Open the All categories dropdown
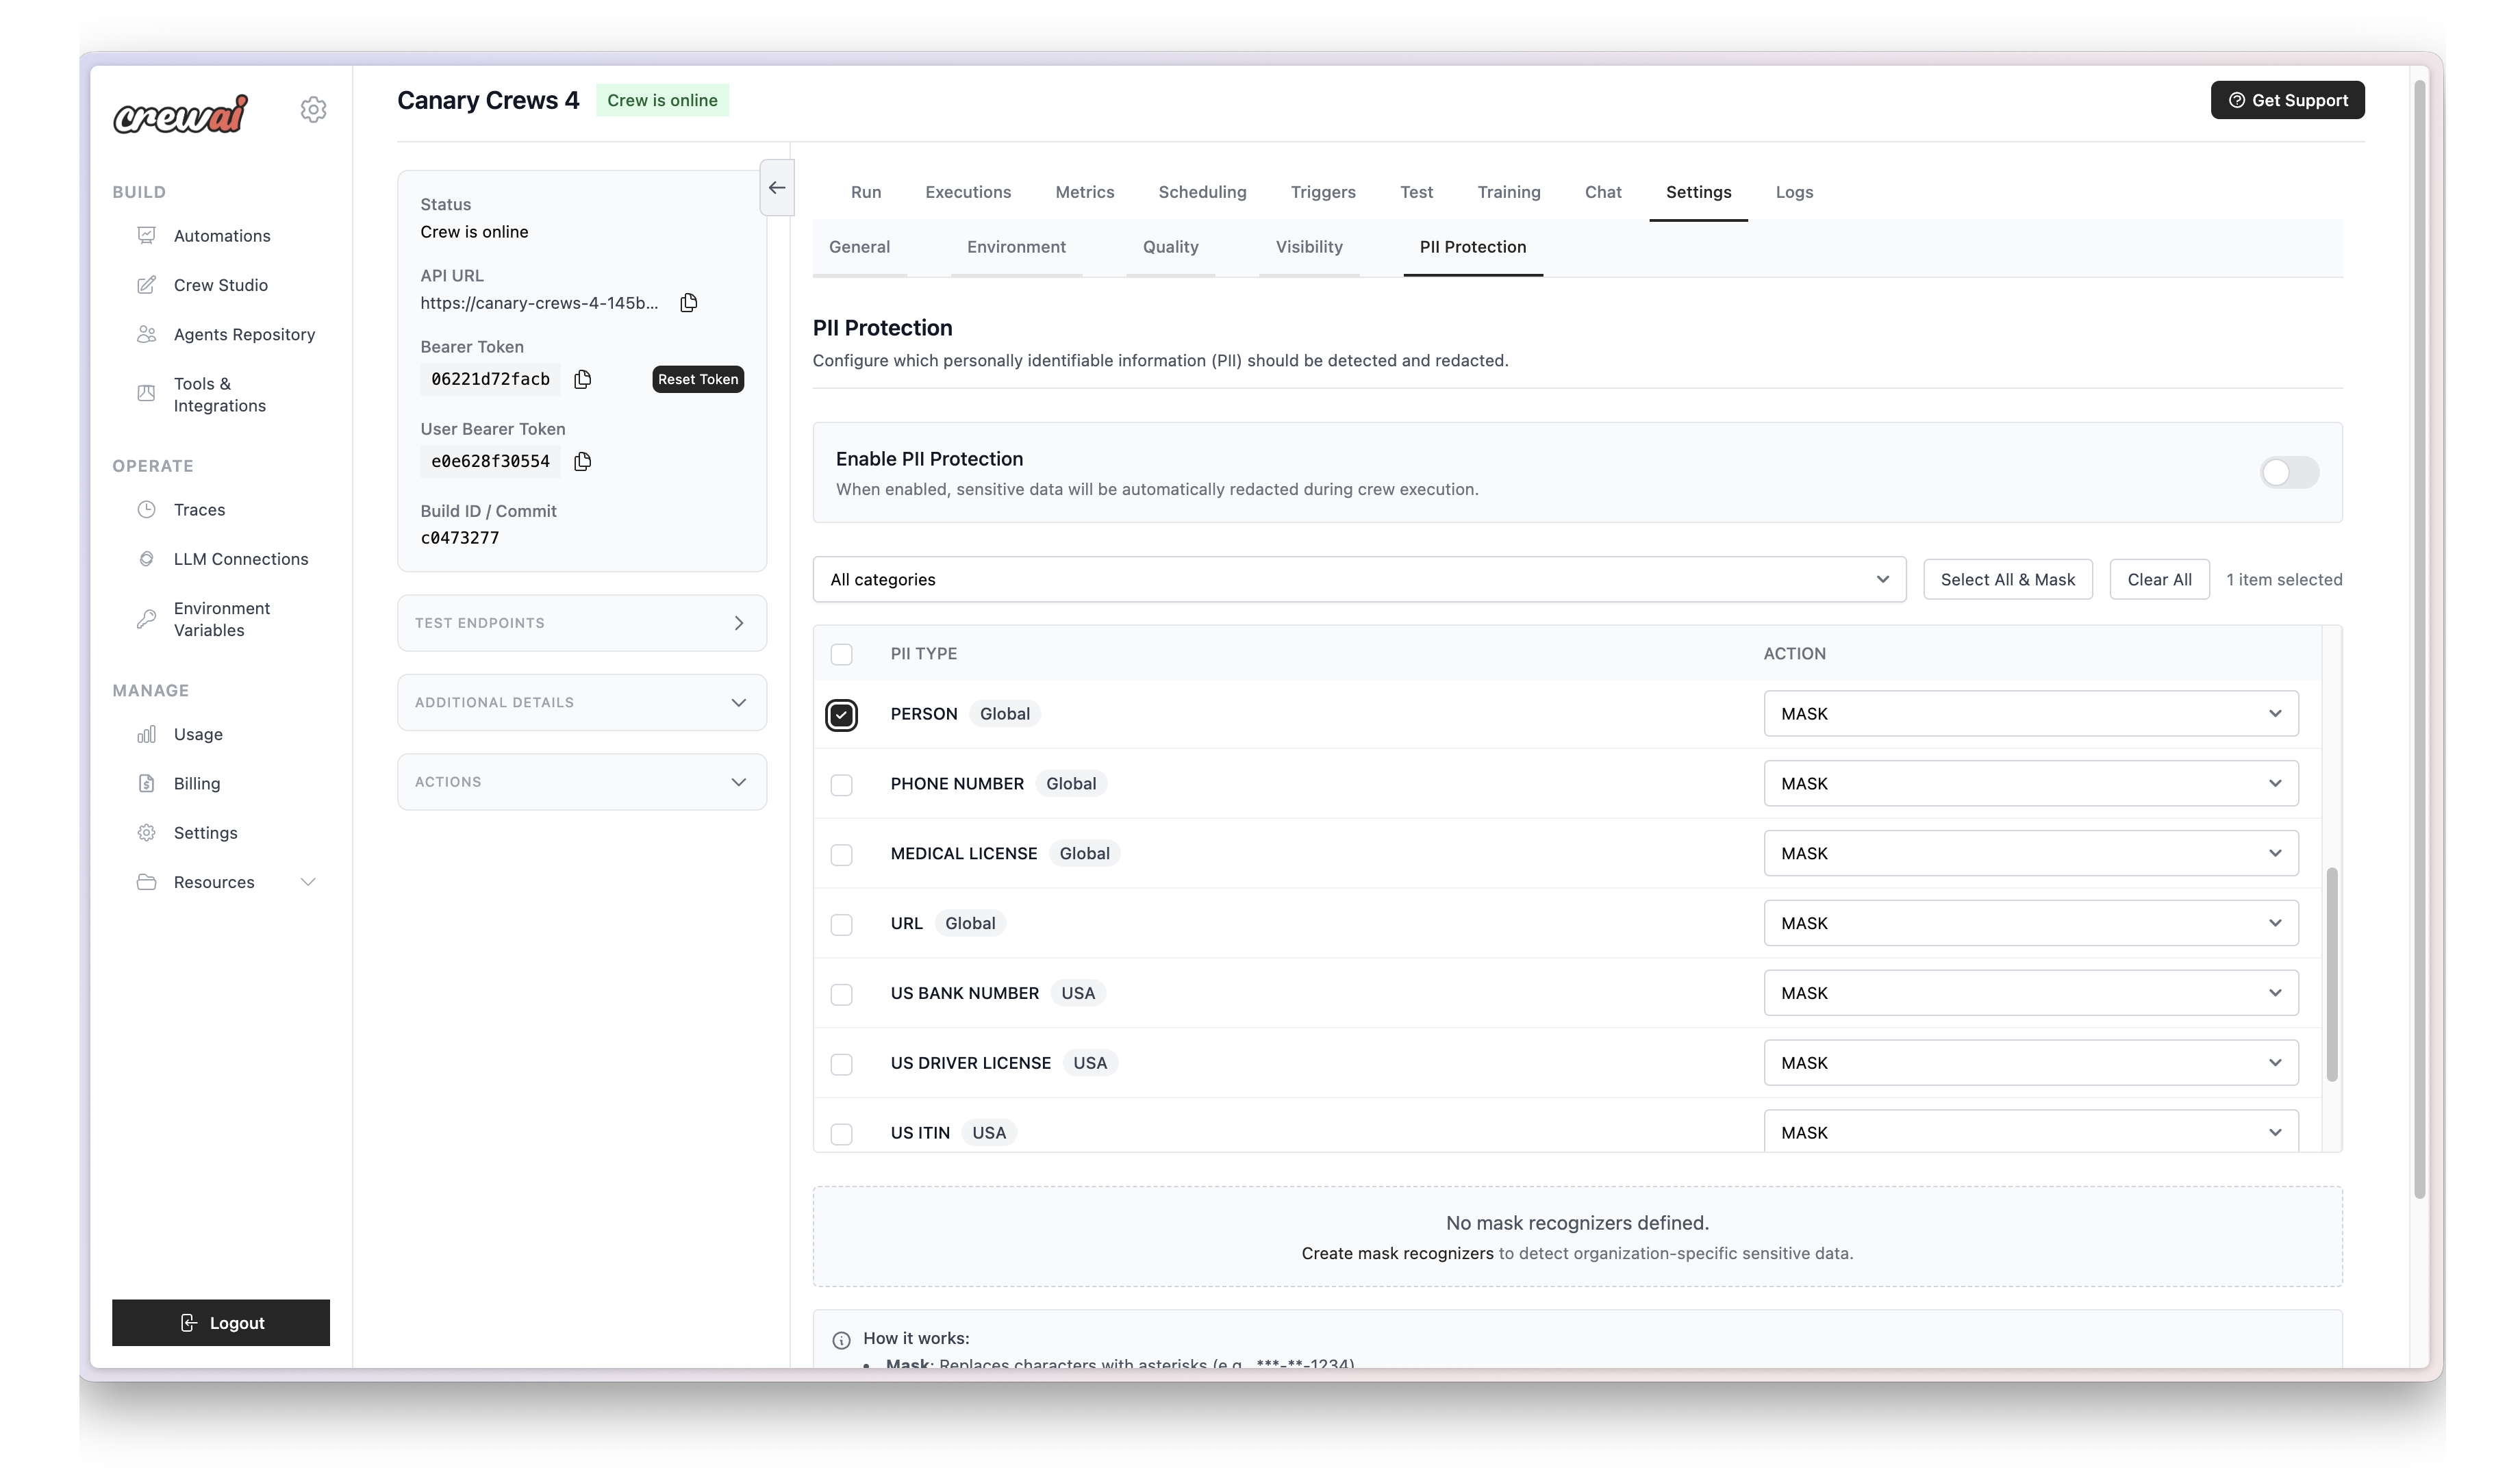Screen dimensions: 2520x1483 click(x=1358, y=580)
